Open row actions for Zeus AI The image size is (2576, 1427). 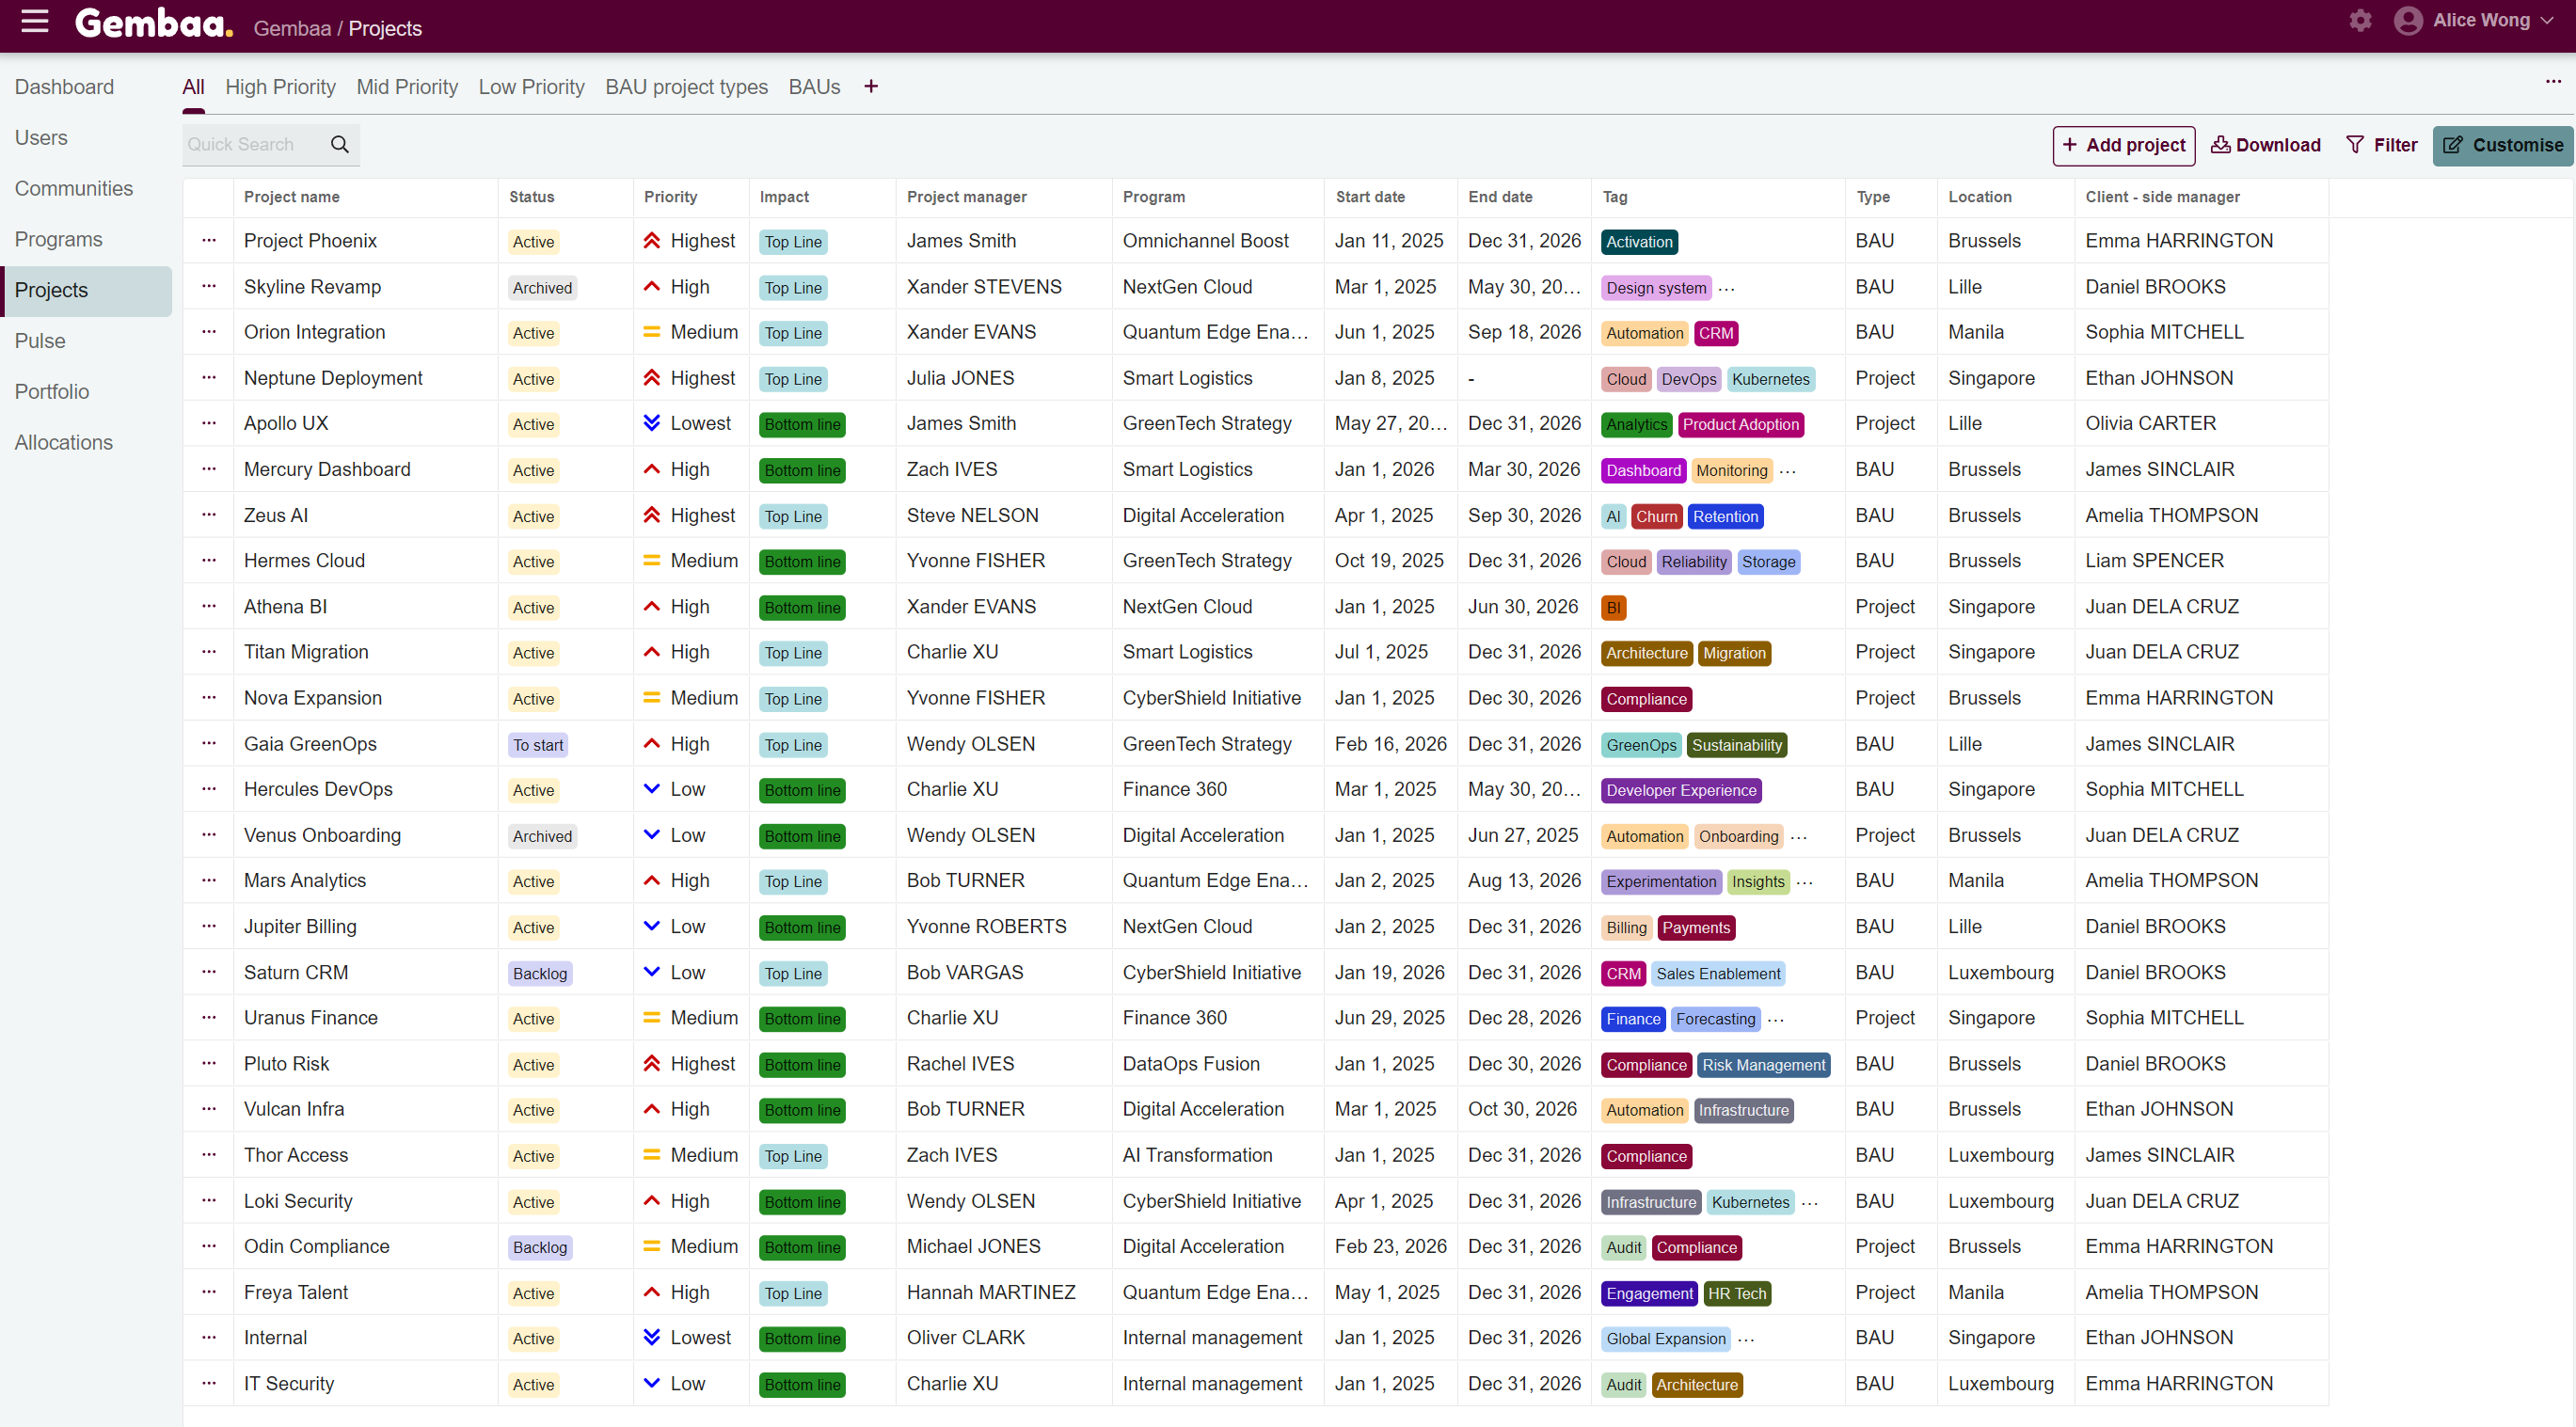208,515
